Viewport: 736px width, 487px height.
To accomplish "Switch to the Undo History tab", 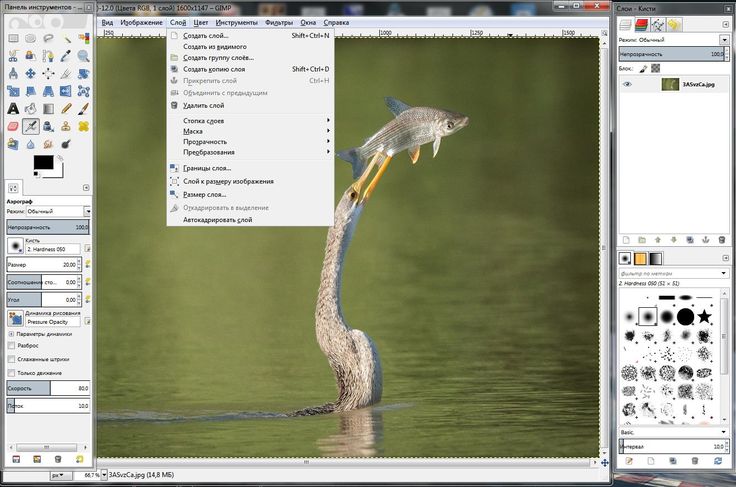I will [x=675, y=24].
